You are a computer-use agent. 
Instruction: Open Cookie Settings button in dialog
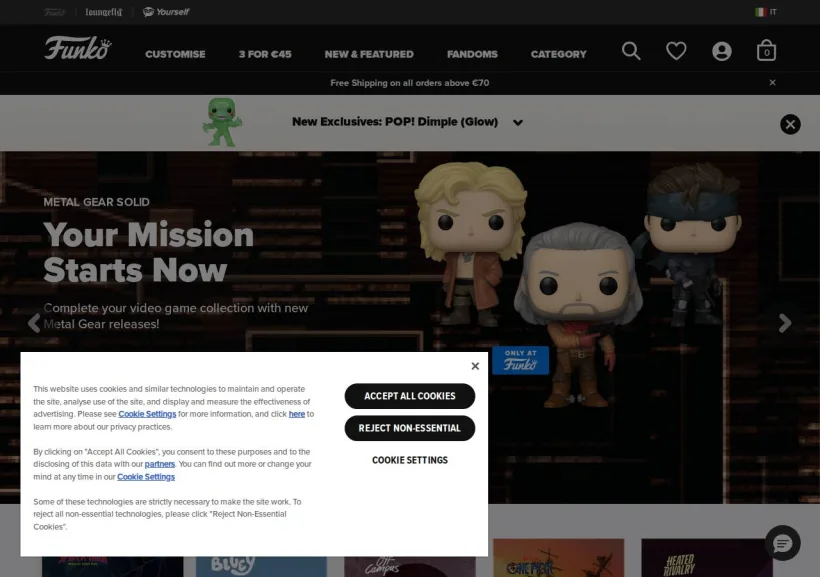coord(410,460)
